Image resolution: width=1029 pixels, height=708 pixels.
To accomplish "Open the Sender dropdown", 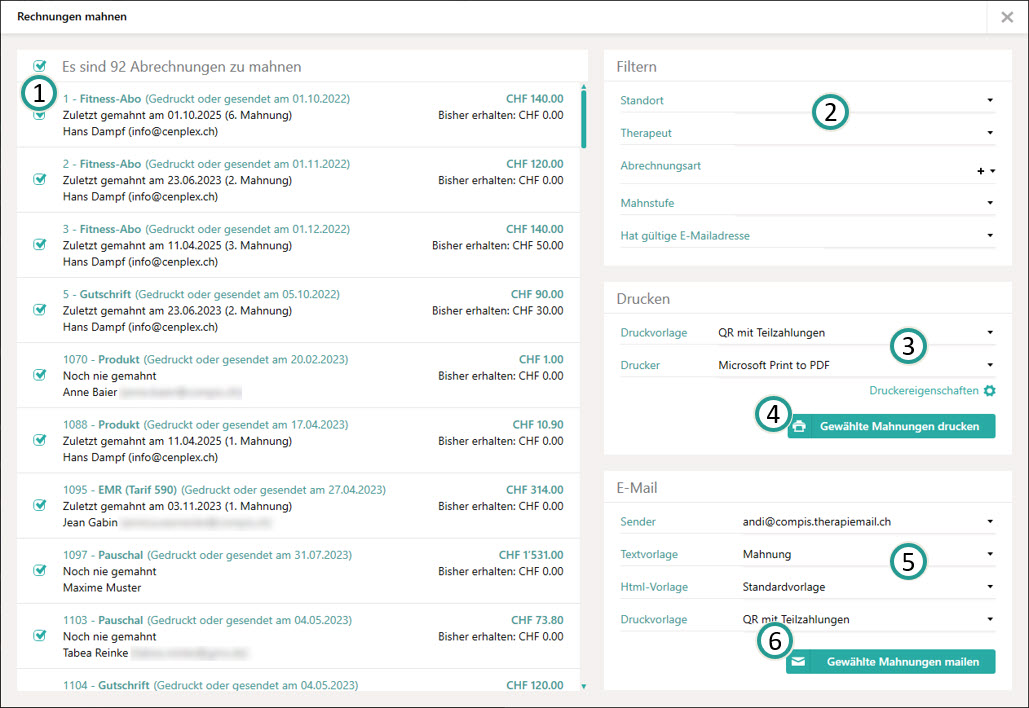I will point(990,522).
